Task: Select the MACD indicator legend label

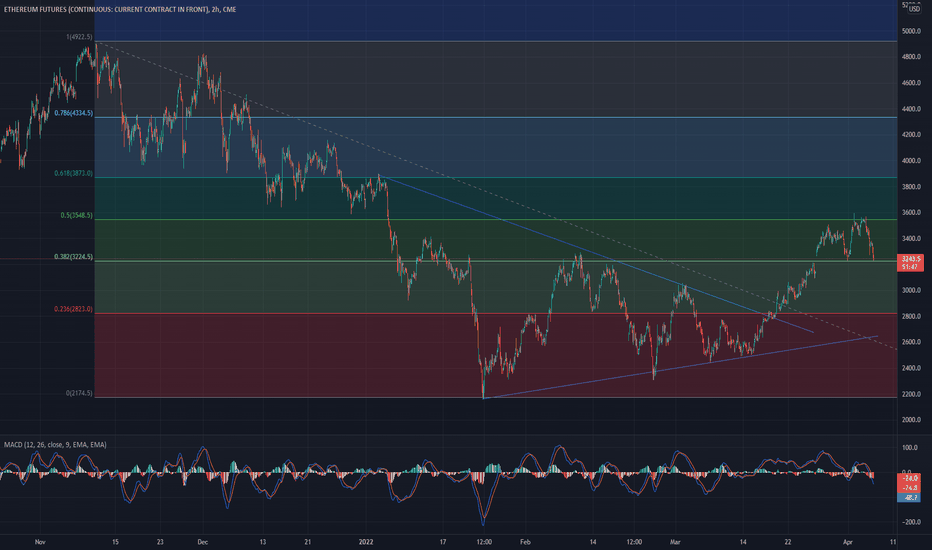Action: [55, 445]
